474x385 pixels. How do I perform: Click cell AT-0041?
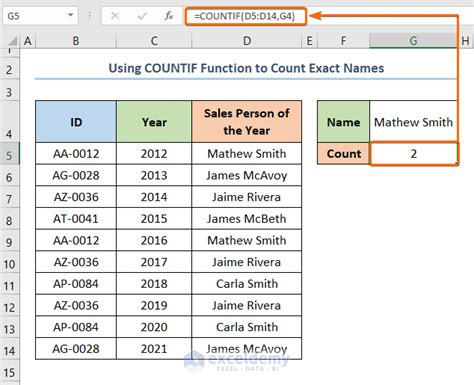(76, 219)
